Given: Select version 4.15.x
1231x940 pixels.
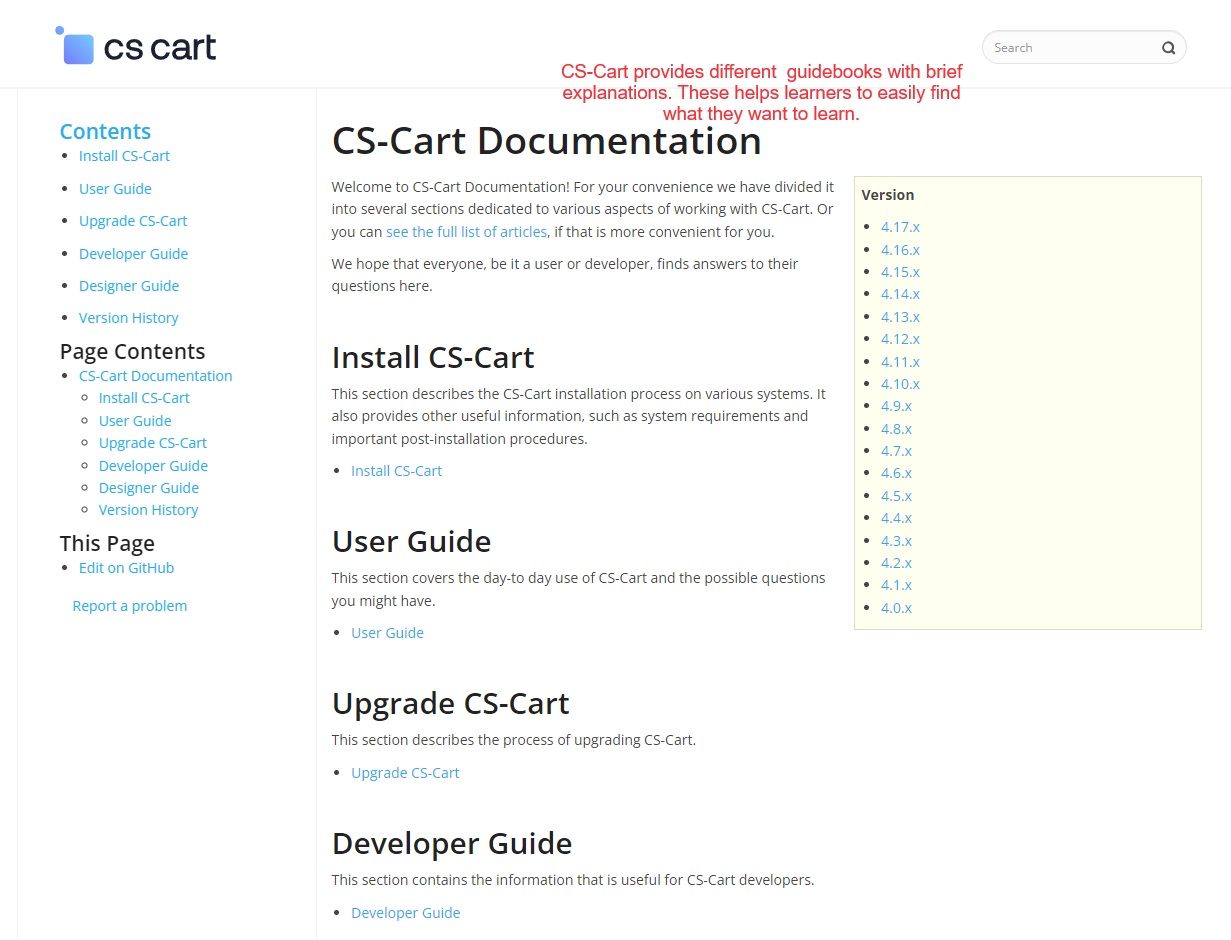Looking at the screenshot, I should (900, 272).
